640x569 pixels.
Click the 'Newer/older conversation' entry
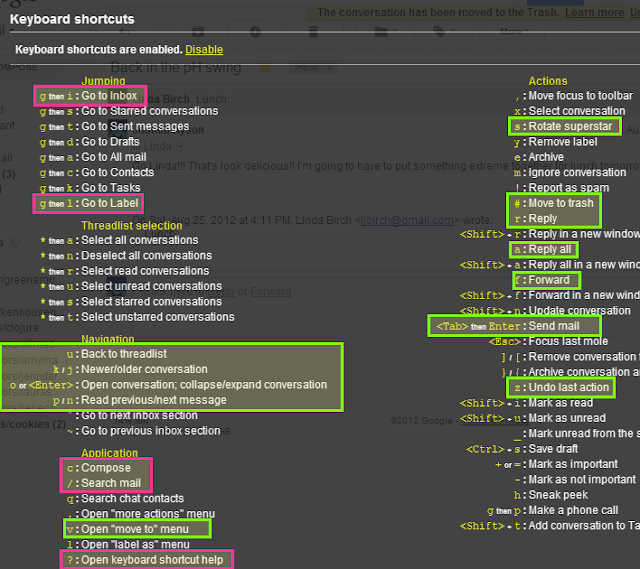pyautogui.click(x=130, y=369)
